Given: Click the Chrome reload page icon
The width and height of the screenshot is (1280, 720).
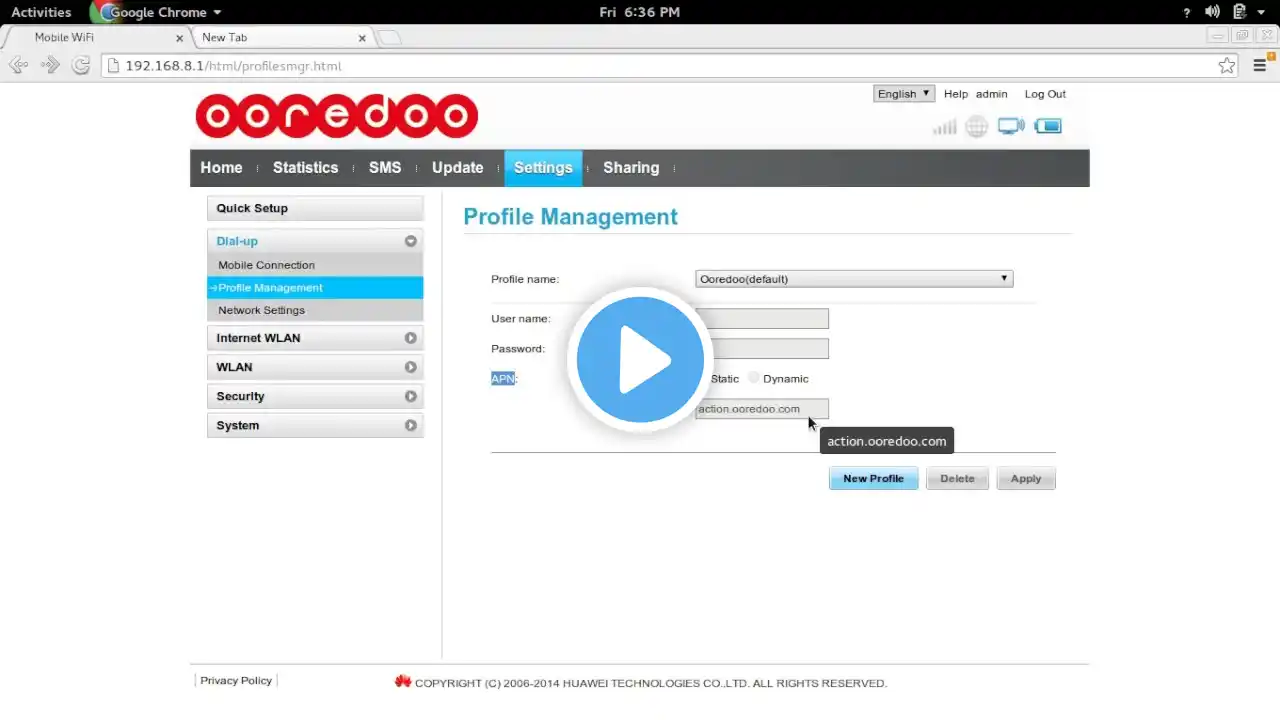Looking at the screenshot, I should [x=81, y=66].
